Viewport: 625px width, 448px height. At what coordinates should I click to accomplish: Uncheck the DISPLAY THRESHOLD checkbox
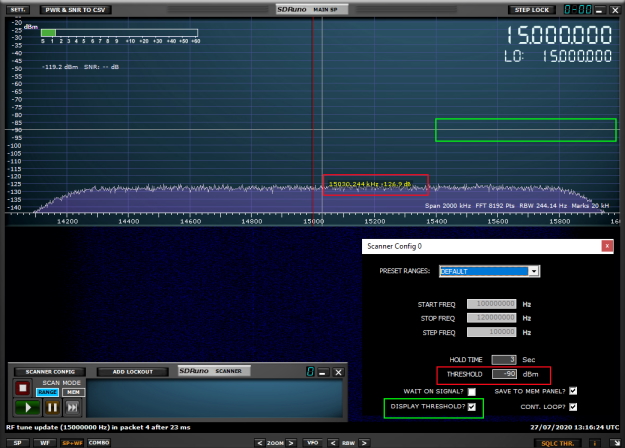[472, 407]
